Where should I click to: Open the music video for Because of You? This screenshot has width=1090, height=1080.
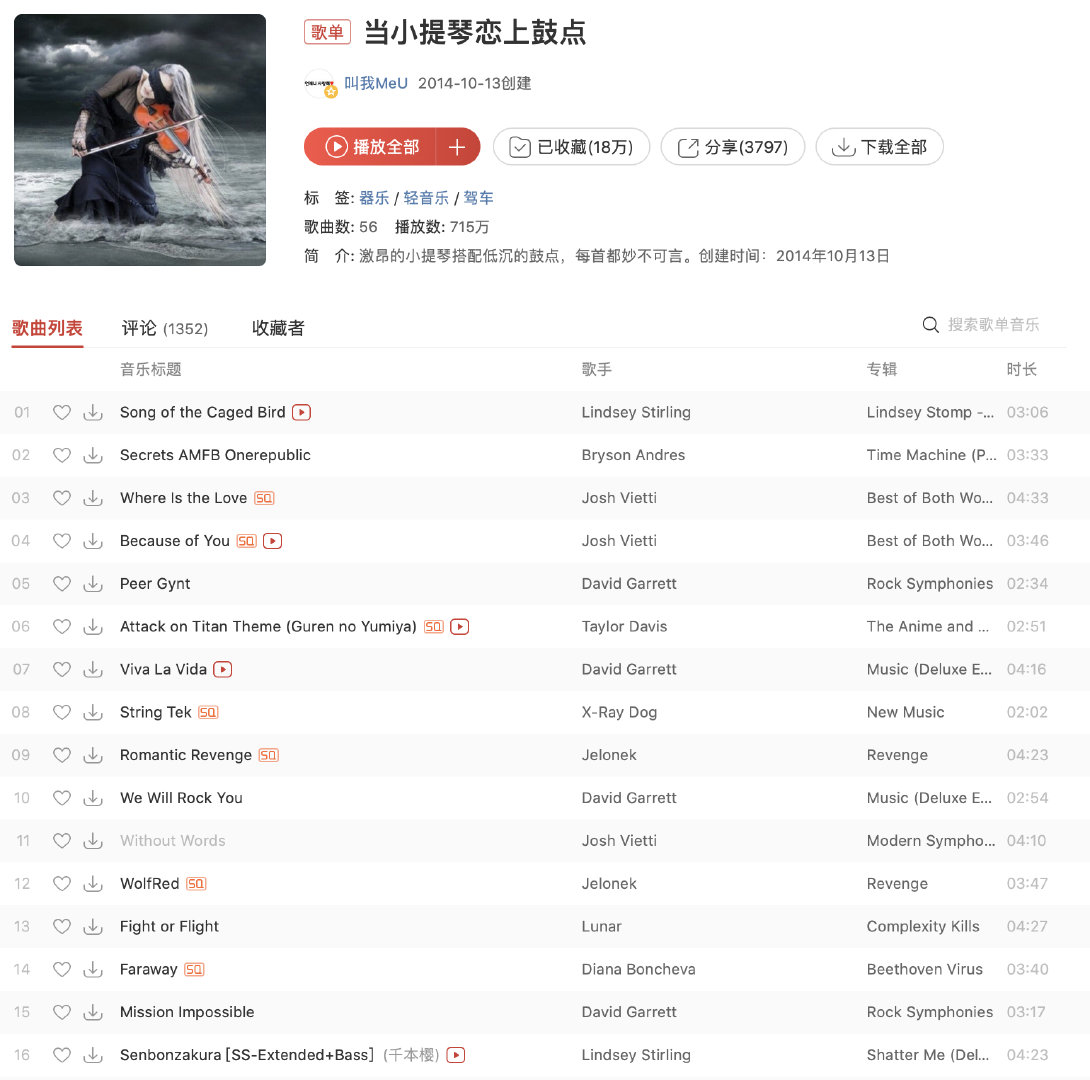pyautogui.click(x=272, y=541)
